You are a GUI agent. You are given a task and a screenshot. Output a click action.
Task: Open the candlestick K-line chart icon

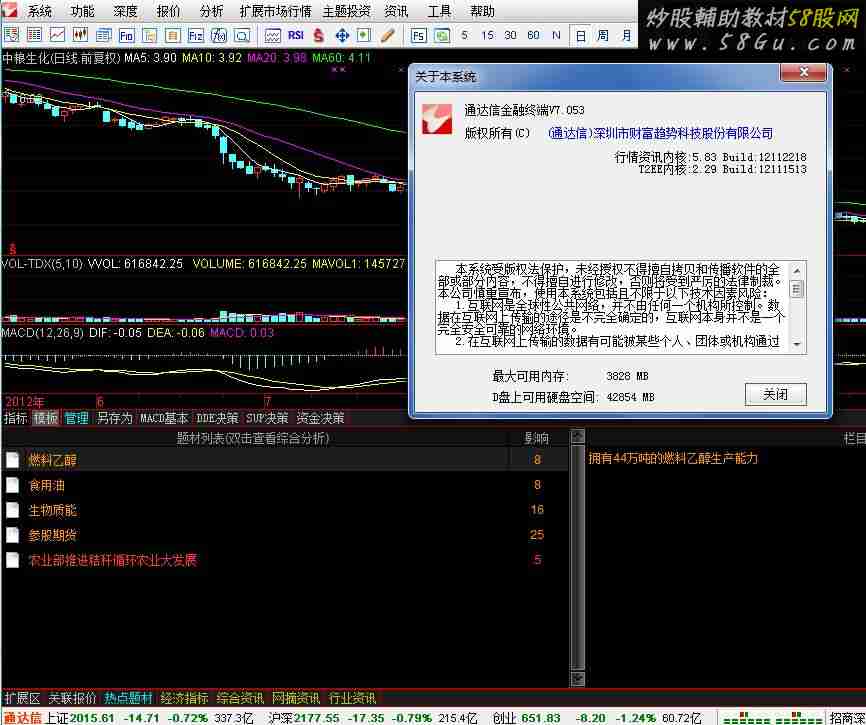tap(81, 35)
